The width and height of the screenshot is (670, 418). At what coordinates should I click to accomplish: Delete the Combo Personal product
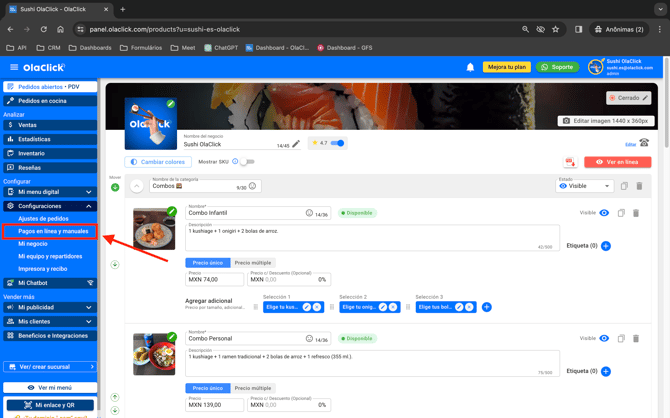click(636, 339)
